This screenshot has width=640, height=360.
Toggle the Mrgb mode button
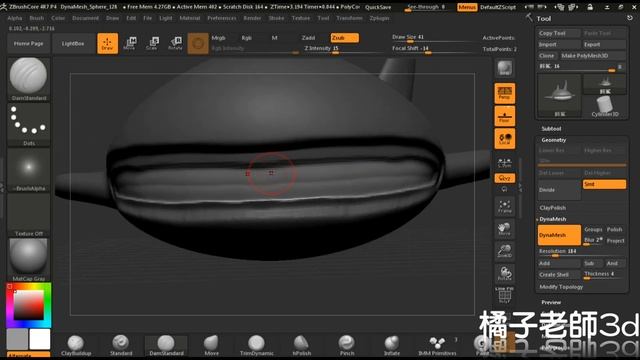218,38
